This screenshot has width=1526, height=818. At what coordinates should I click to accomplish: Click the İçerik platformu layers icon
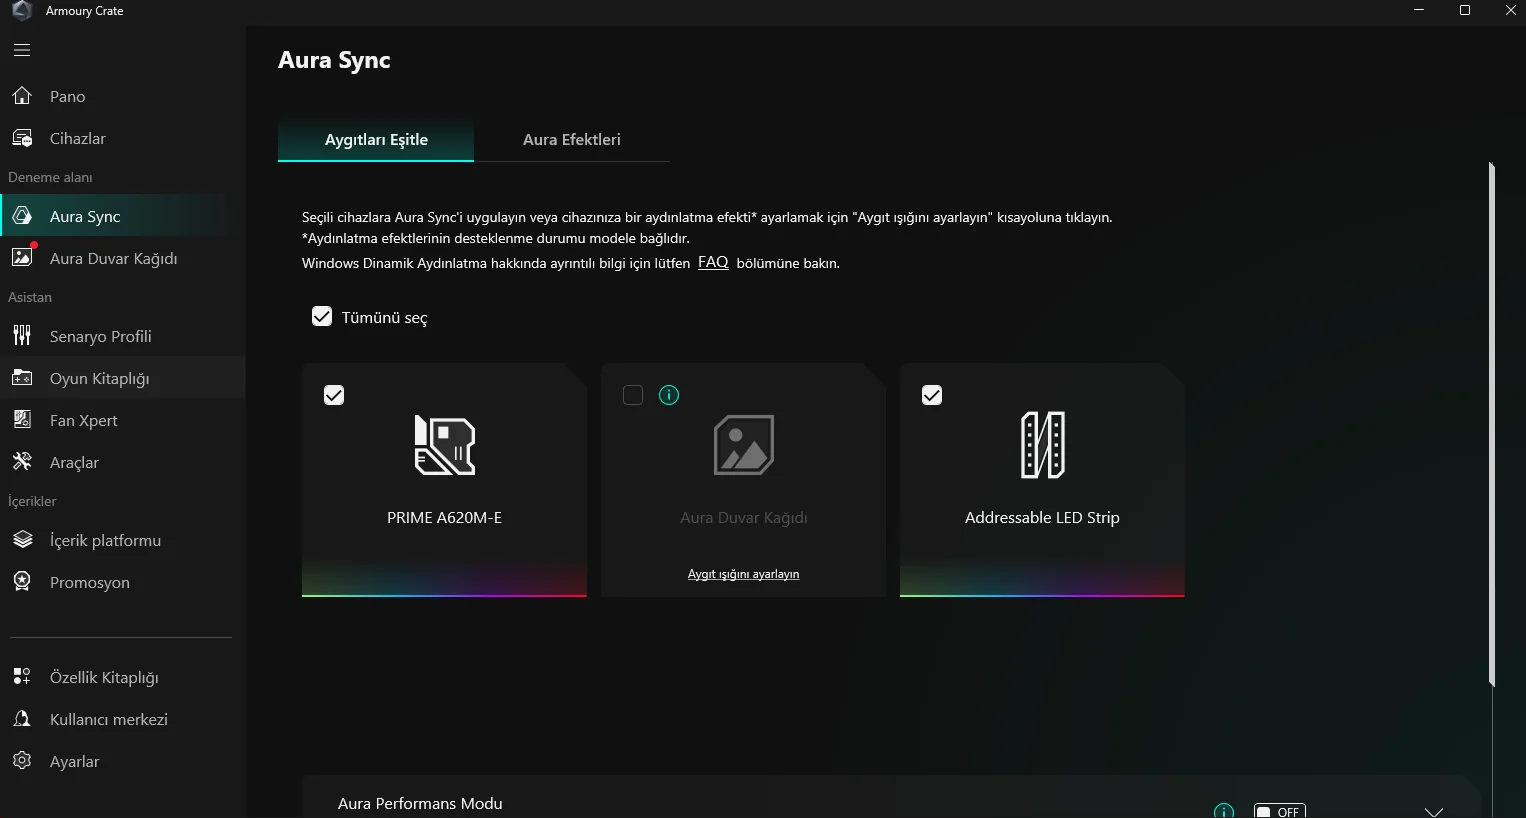click(22, 540)
